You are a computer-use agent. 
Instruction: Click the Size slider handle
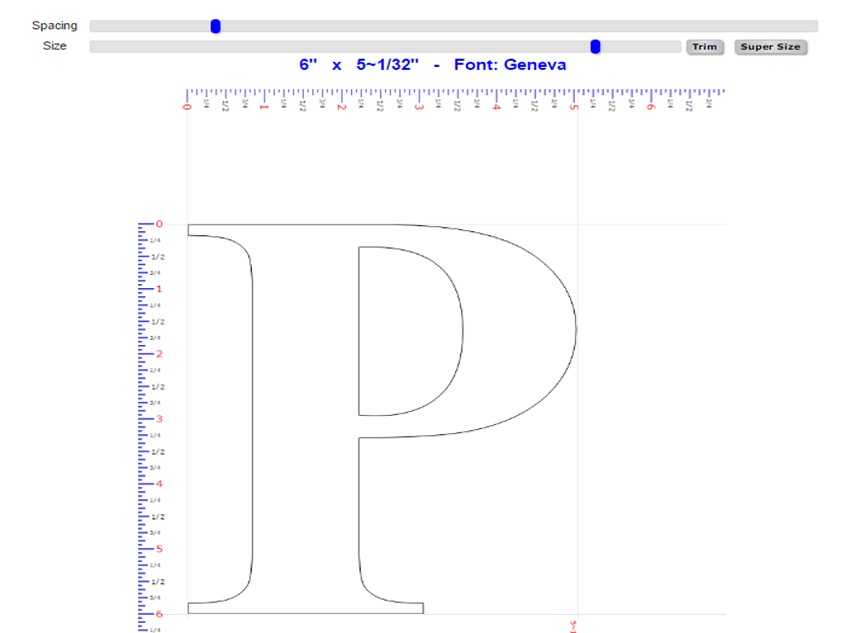coord(595,47)
